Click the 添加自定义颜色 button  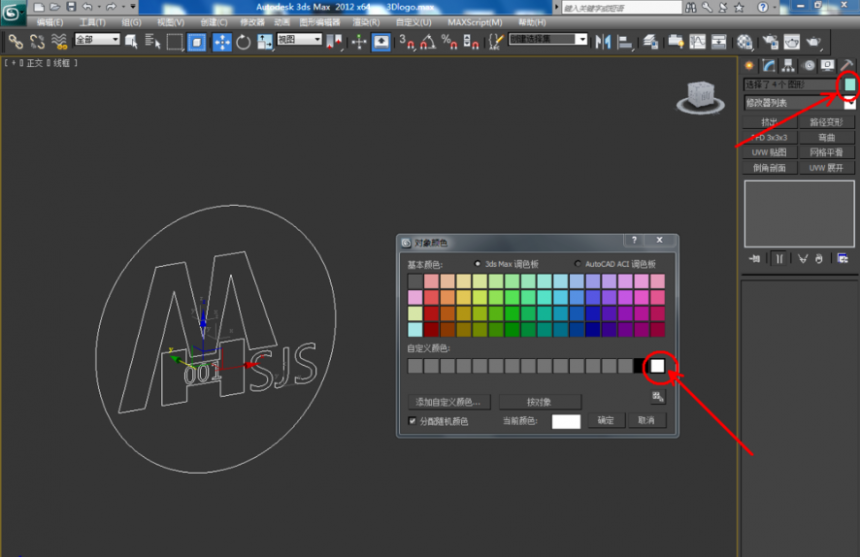pos(449,402)
